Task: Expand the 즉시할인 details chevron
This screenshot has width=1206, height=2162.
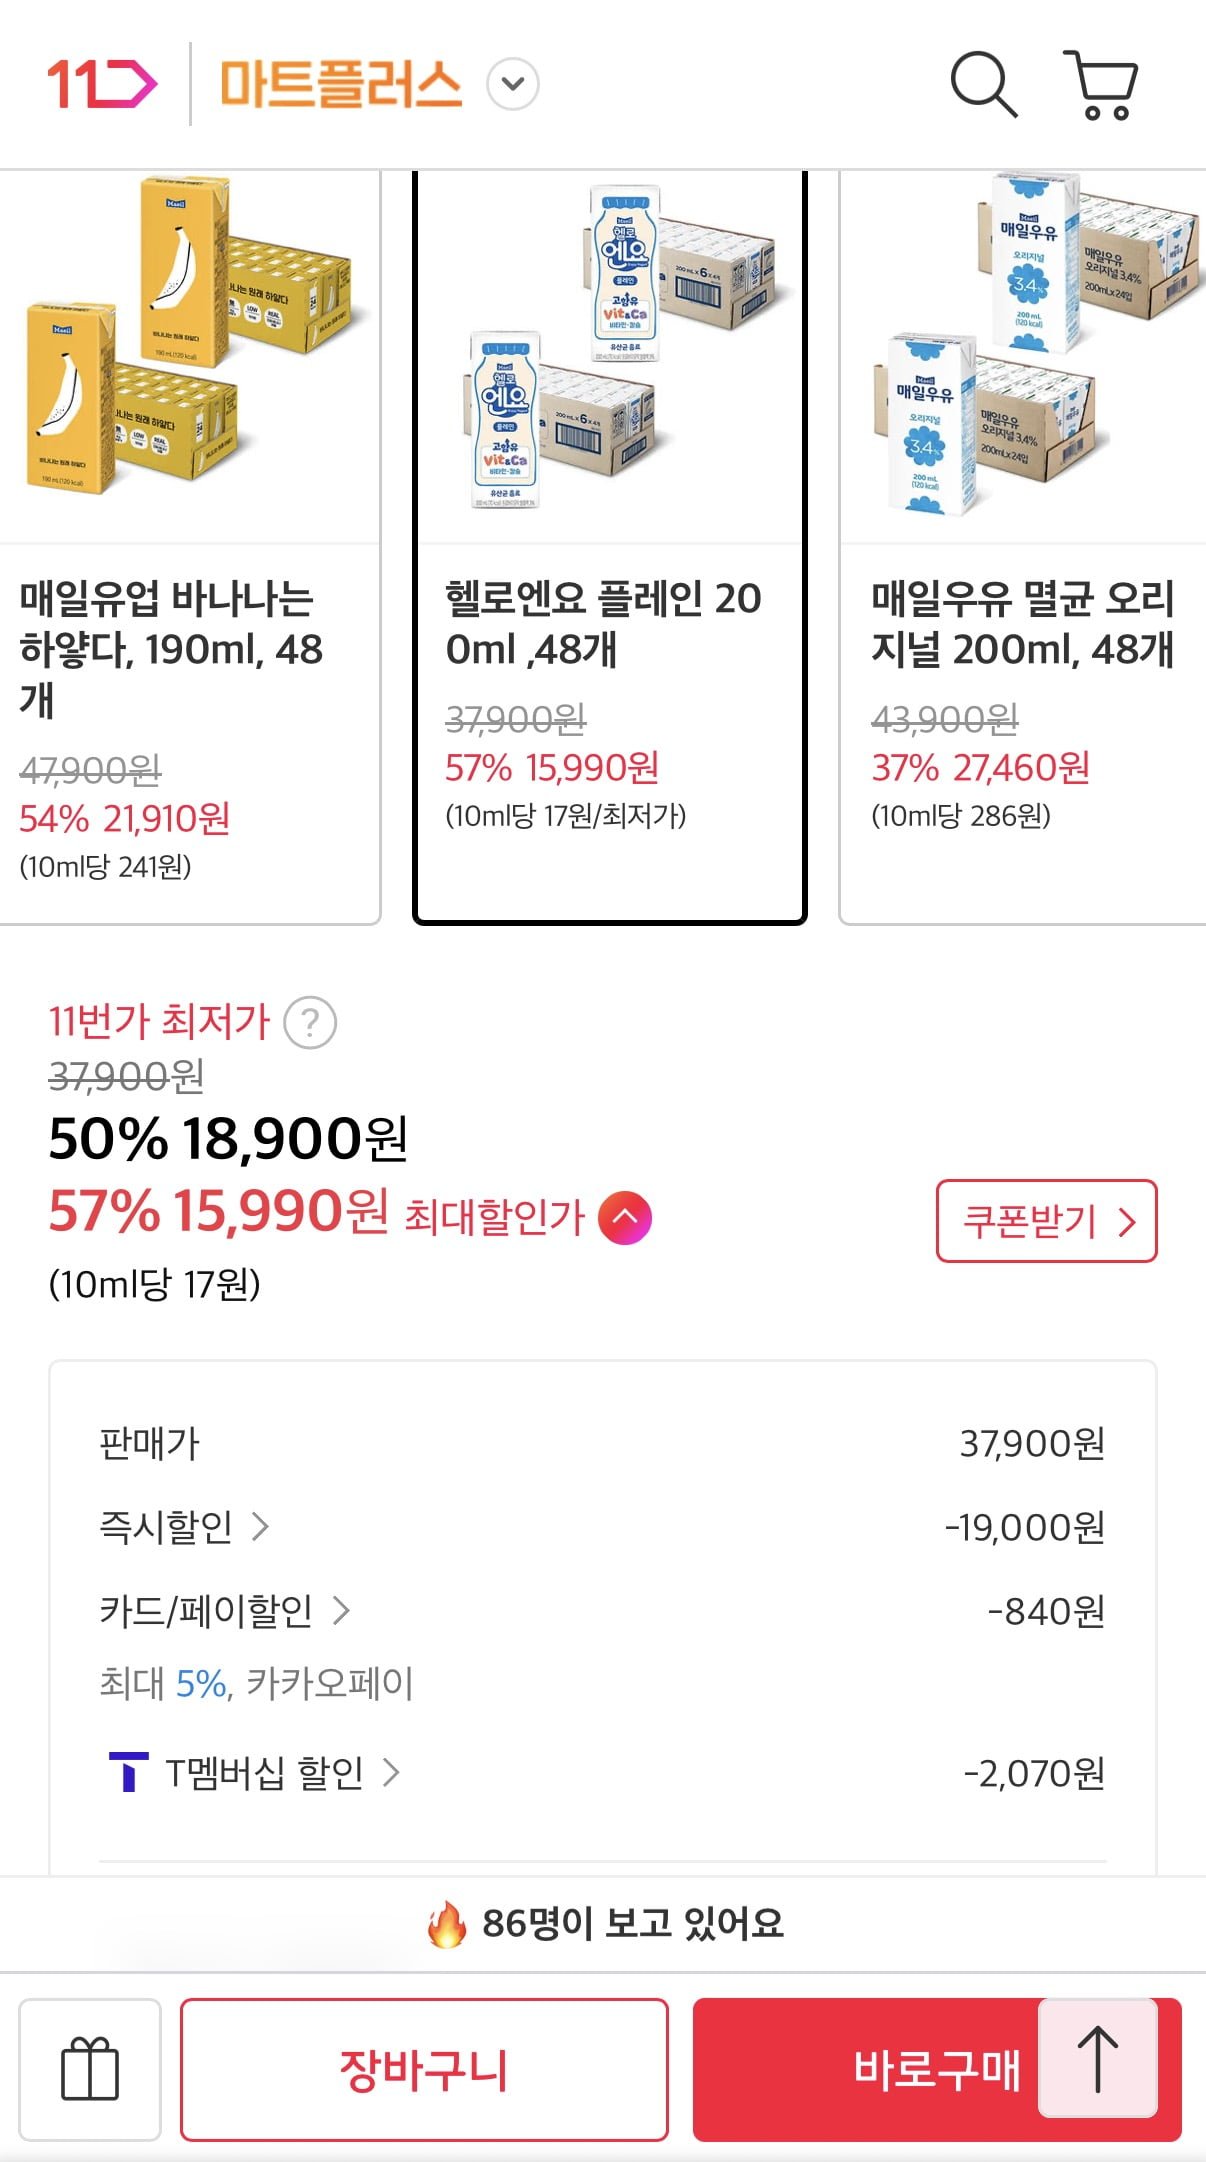Action: 260,1526
